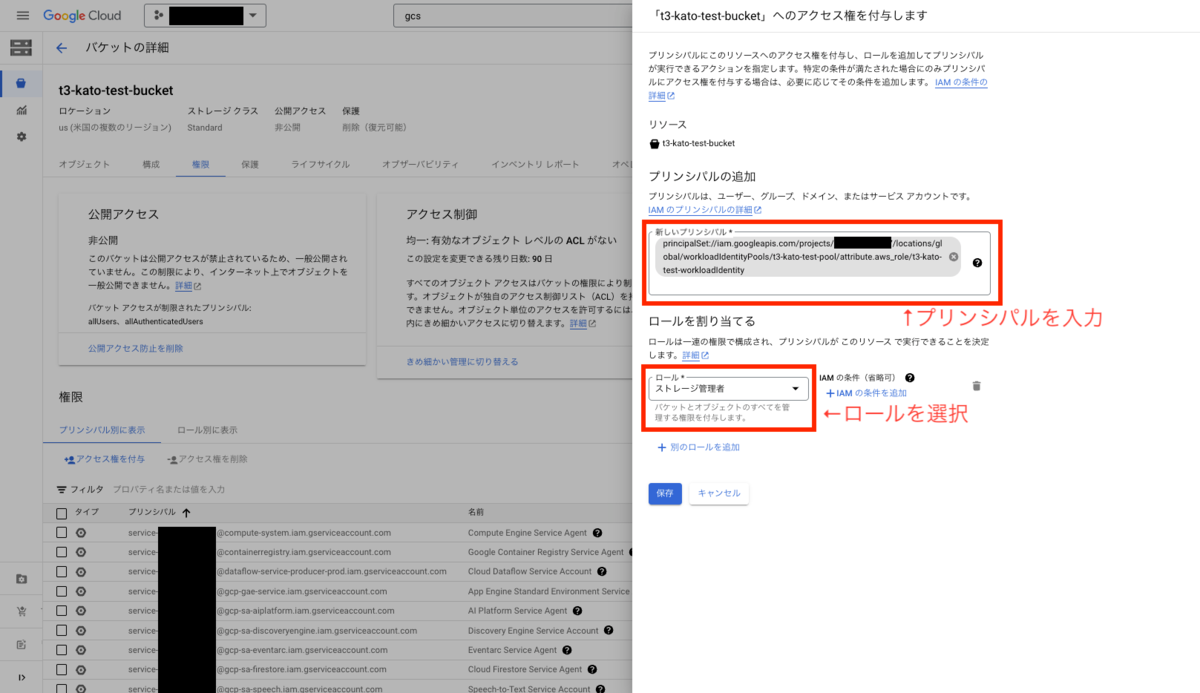Screen dimensions: 1200x693
Task: Click help icon for Compute Engine Service Agent
Action: [x=597, y=533]
